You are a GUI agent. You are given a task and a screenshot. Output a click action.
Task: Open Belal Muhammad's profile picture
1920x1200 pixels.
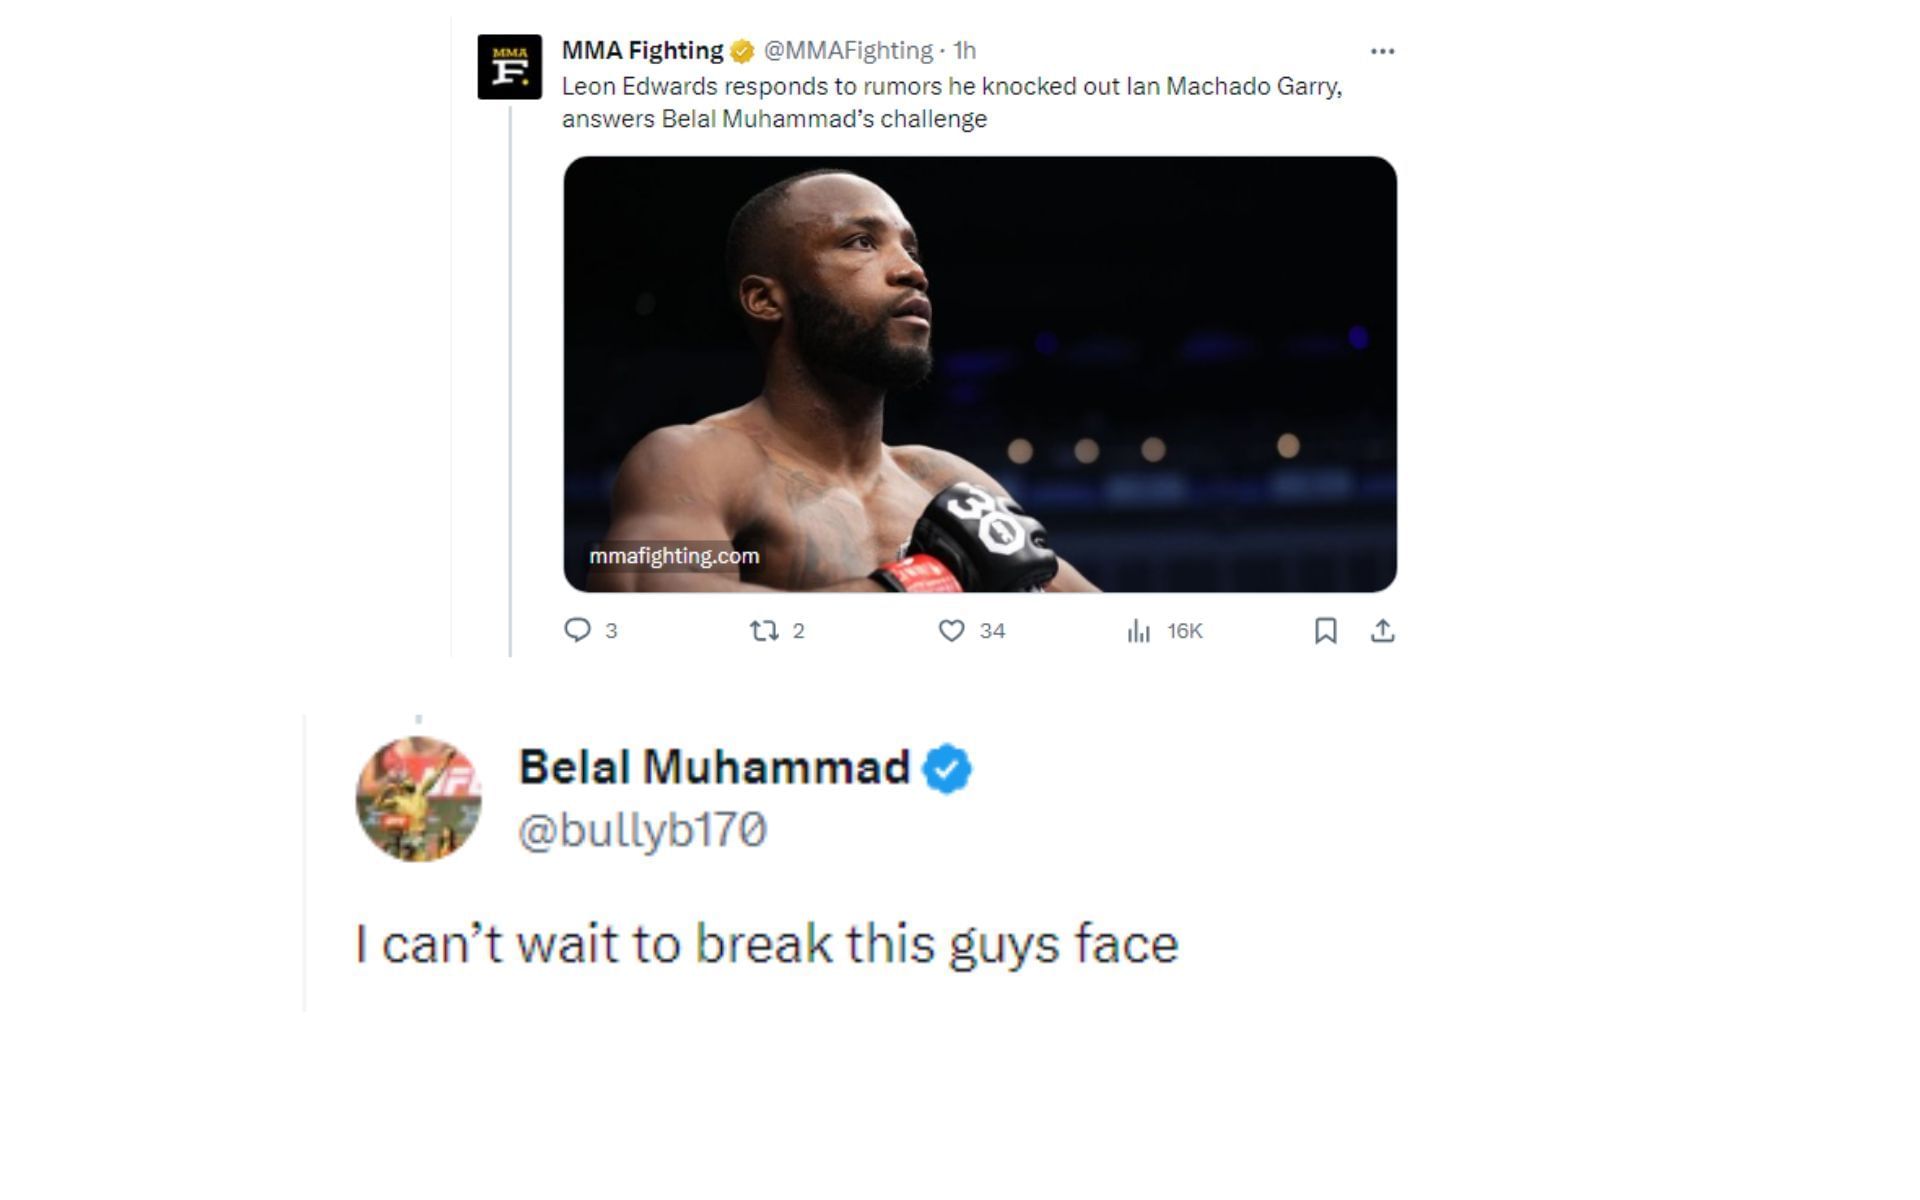tap(418, 799)
